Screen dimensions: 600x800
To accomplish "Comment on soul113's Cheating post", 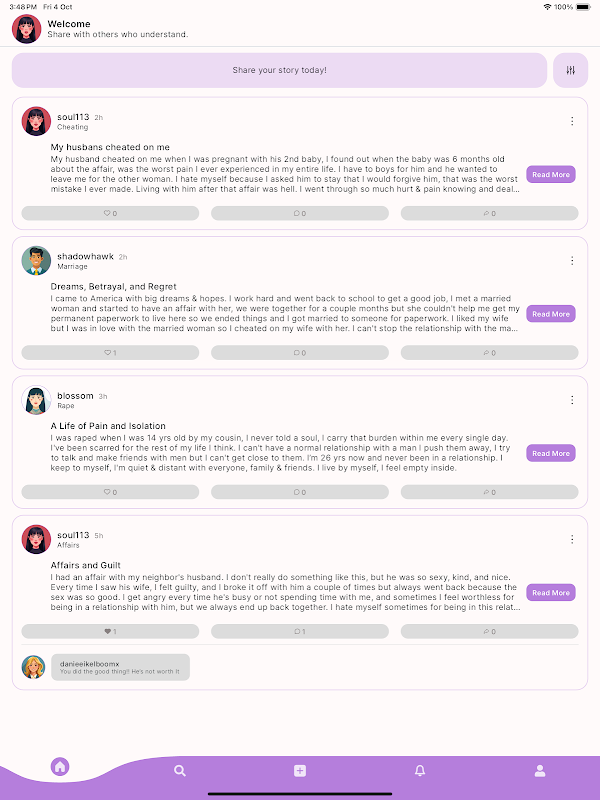I will coord(300,213).
